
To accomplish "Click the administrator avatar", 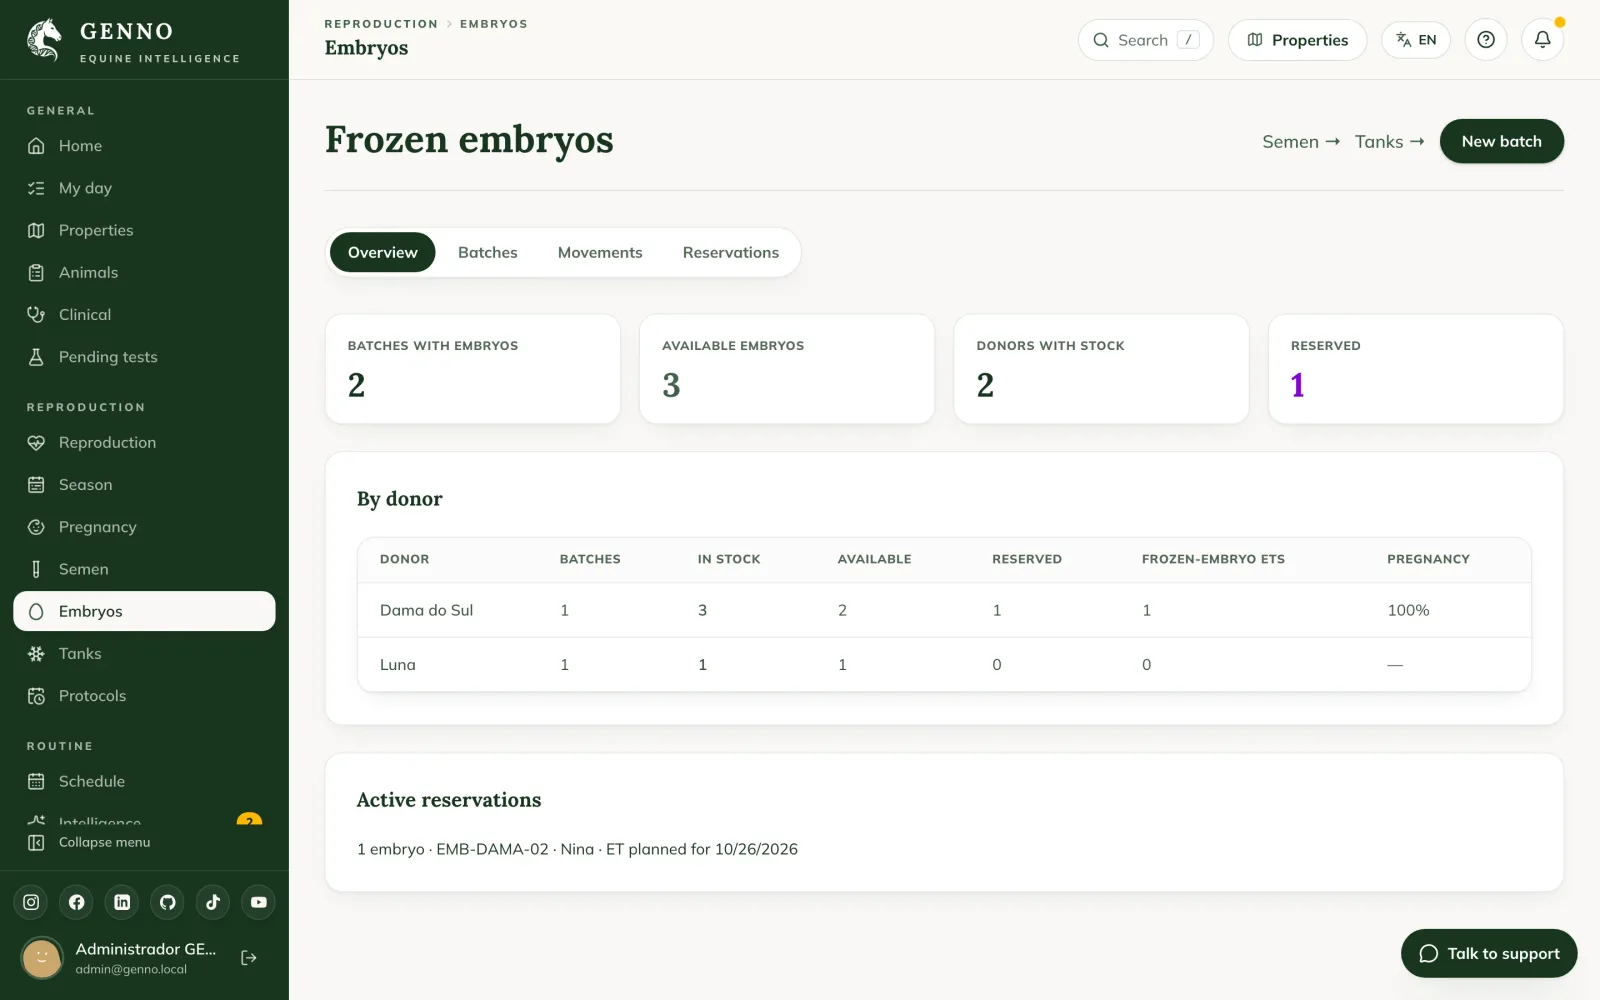I will [x=42, y=958].
